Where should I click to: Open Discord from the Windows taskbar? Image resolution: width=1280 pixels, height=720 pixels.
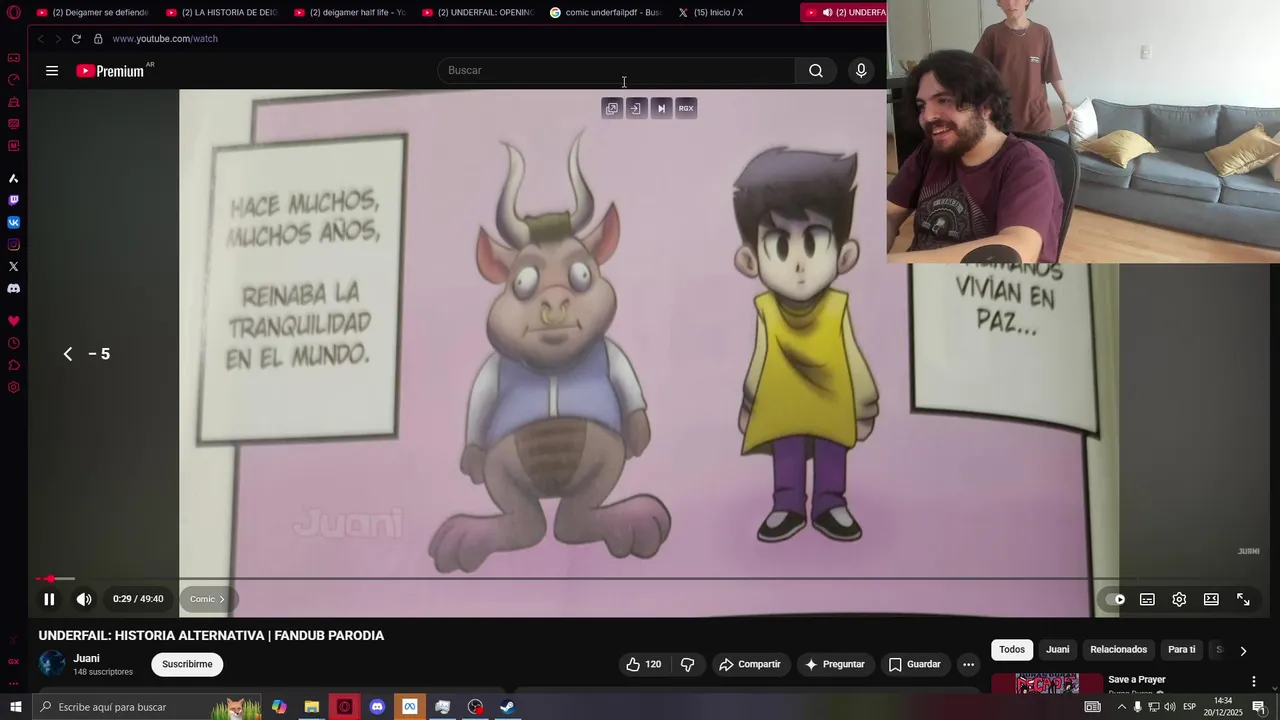(x=377, y=707)
